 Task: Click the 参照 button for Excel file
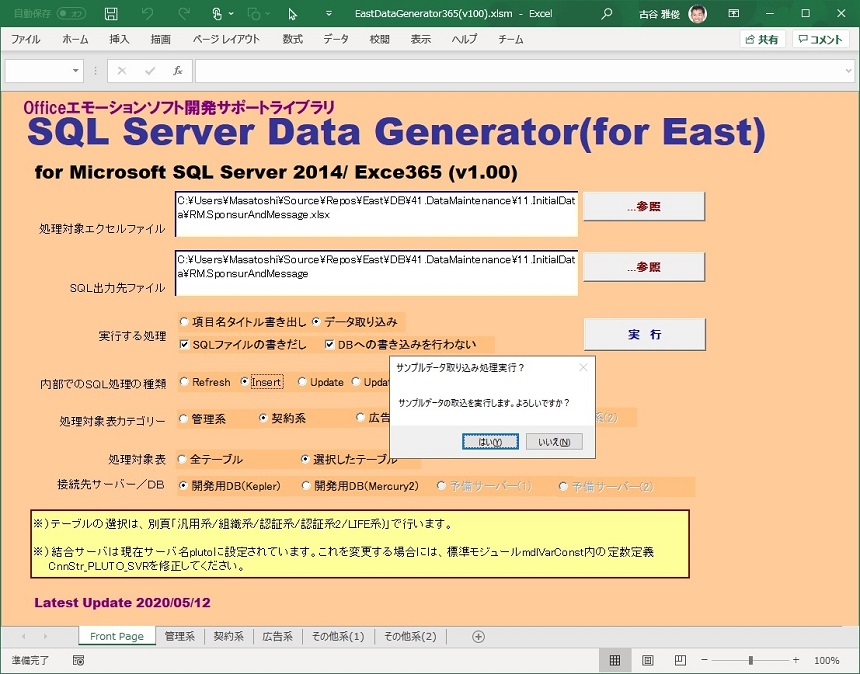pyautogui.click(x=644, y=206)
